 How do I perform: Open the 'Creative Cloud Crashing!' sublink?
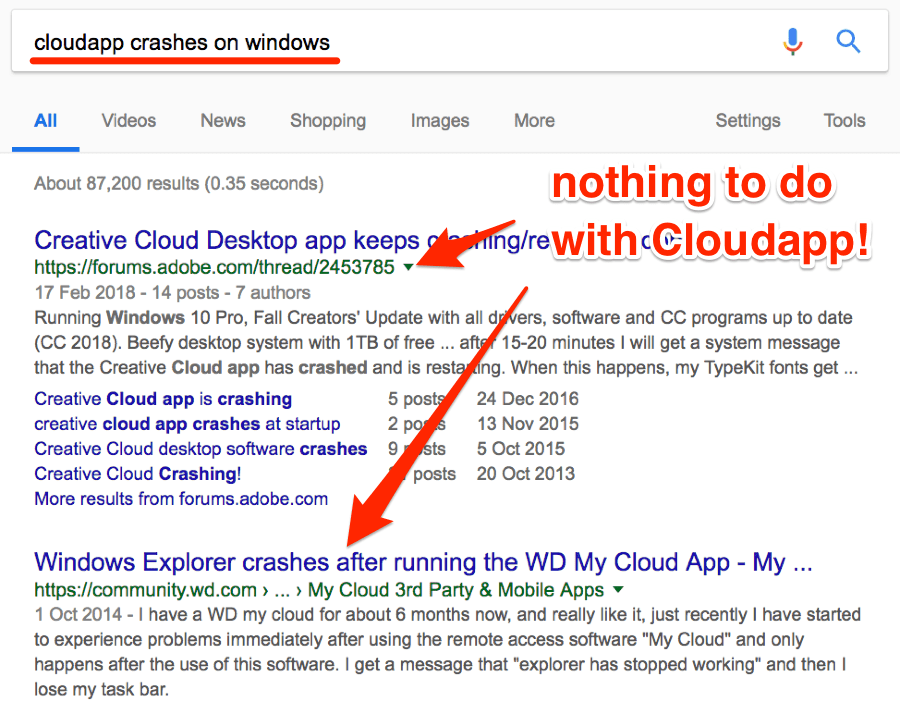(x=138, y=474)
